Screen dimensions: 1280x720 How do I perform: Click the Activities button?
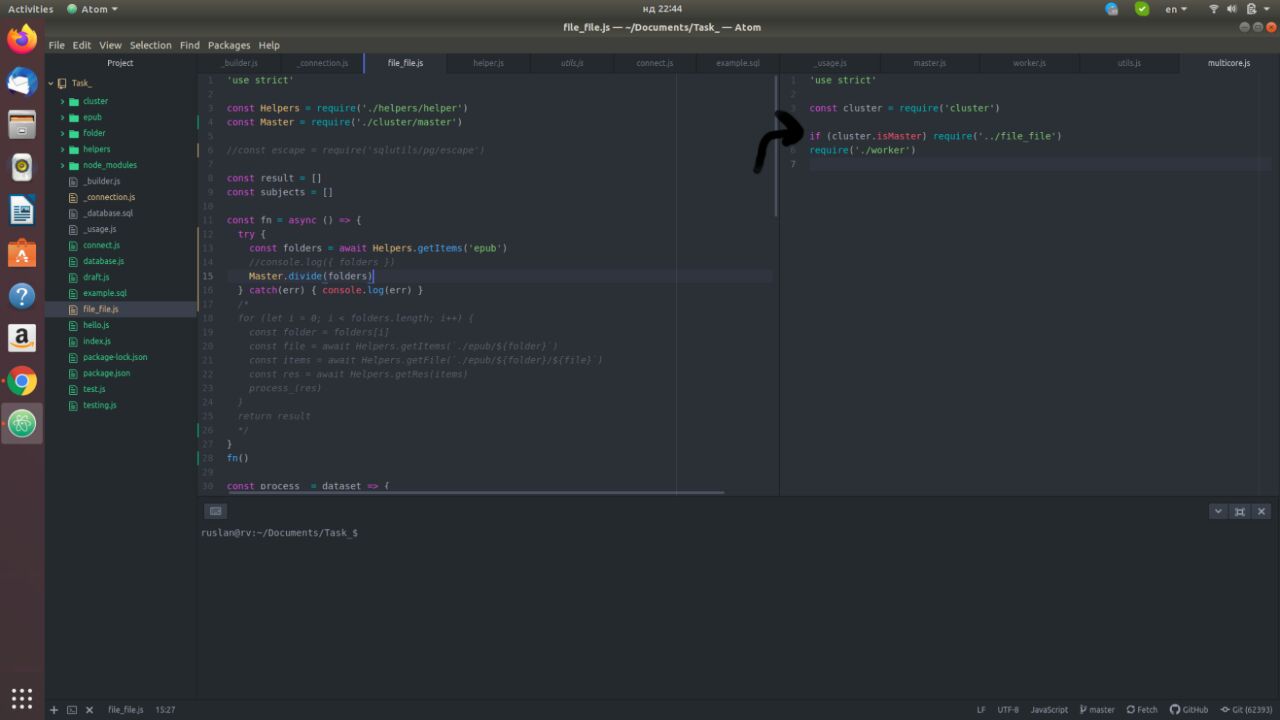tap(30, 9)
